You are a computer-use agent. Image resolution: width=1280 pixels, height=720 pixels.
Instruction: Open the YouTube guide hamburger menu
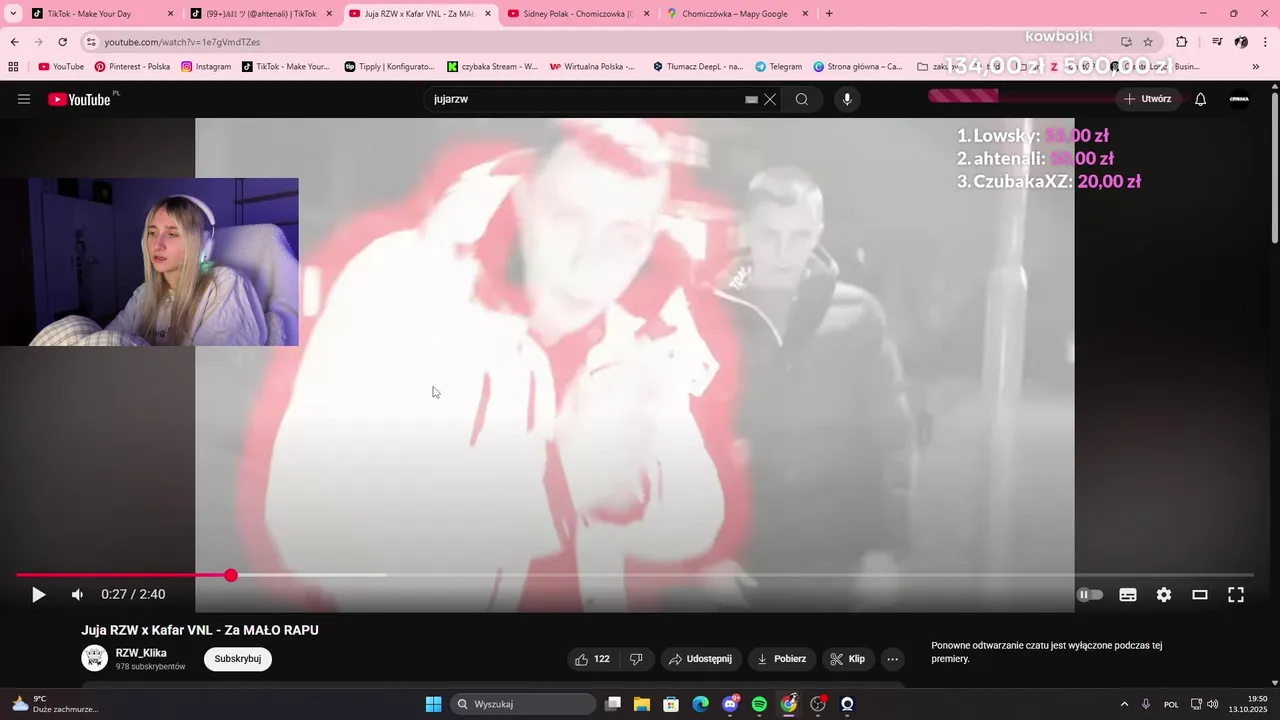[x=24, y=99]
